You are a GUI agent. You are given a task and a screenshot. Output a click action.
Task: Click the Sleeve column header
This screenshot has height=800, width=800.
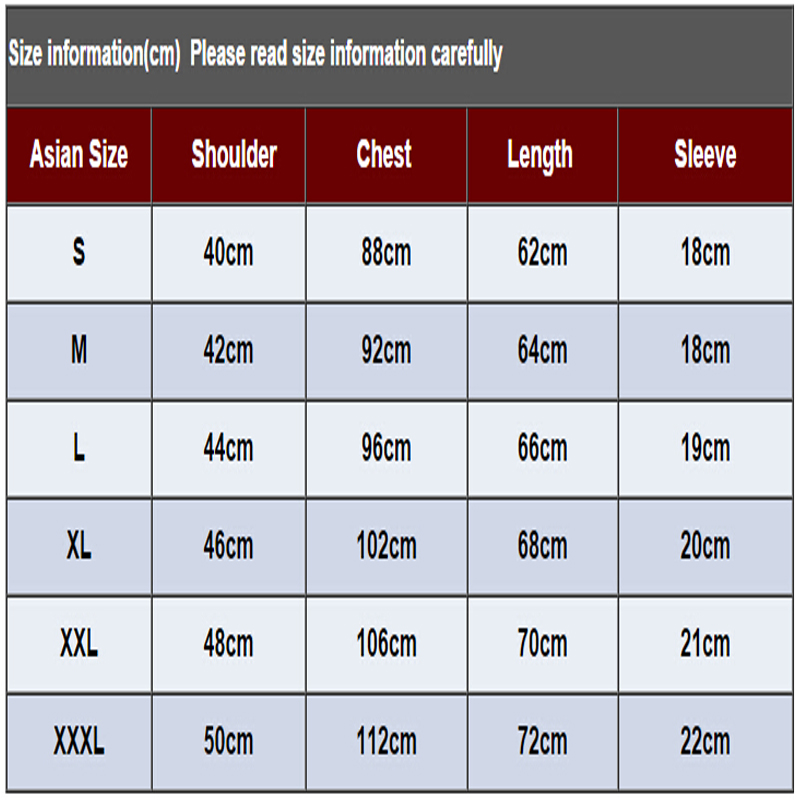click(x=705, y=155)
